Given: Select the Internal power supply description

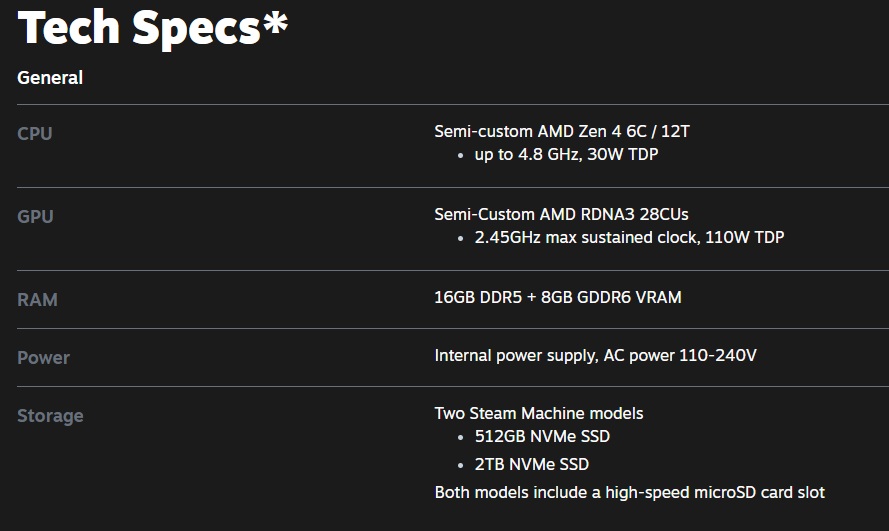Looking at the screenshot, I should 595,355.
